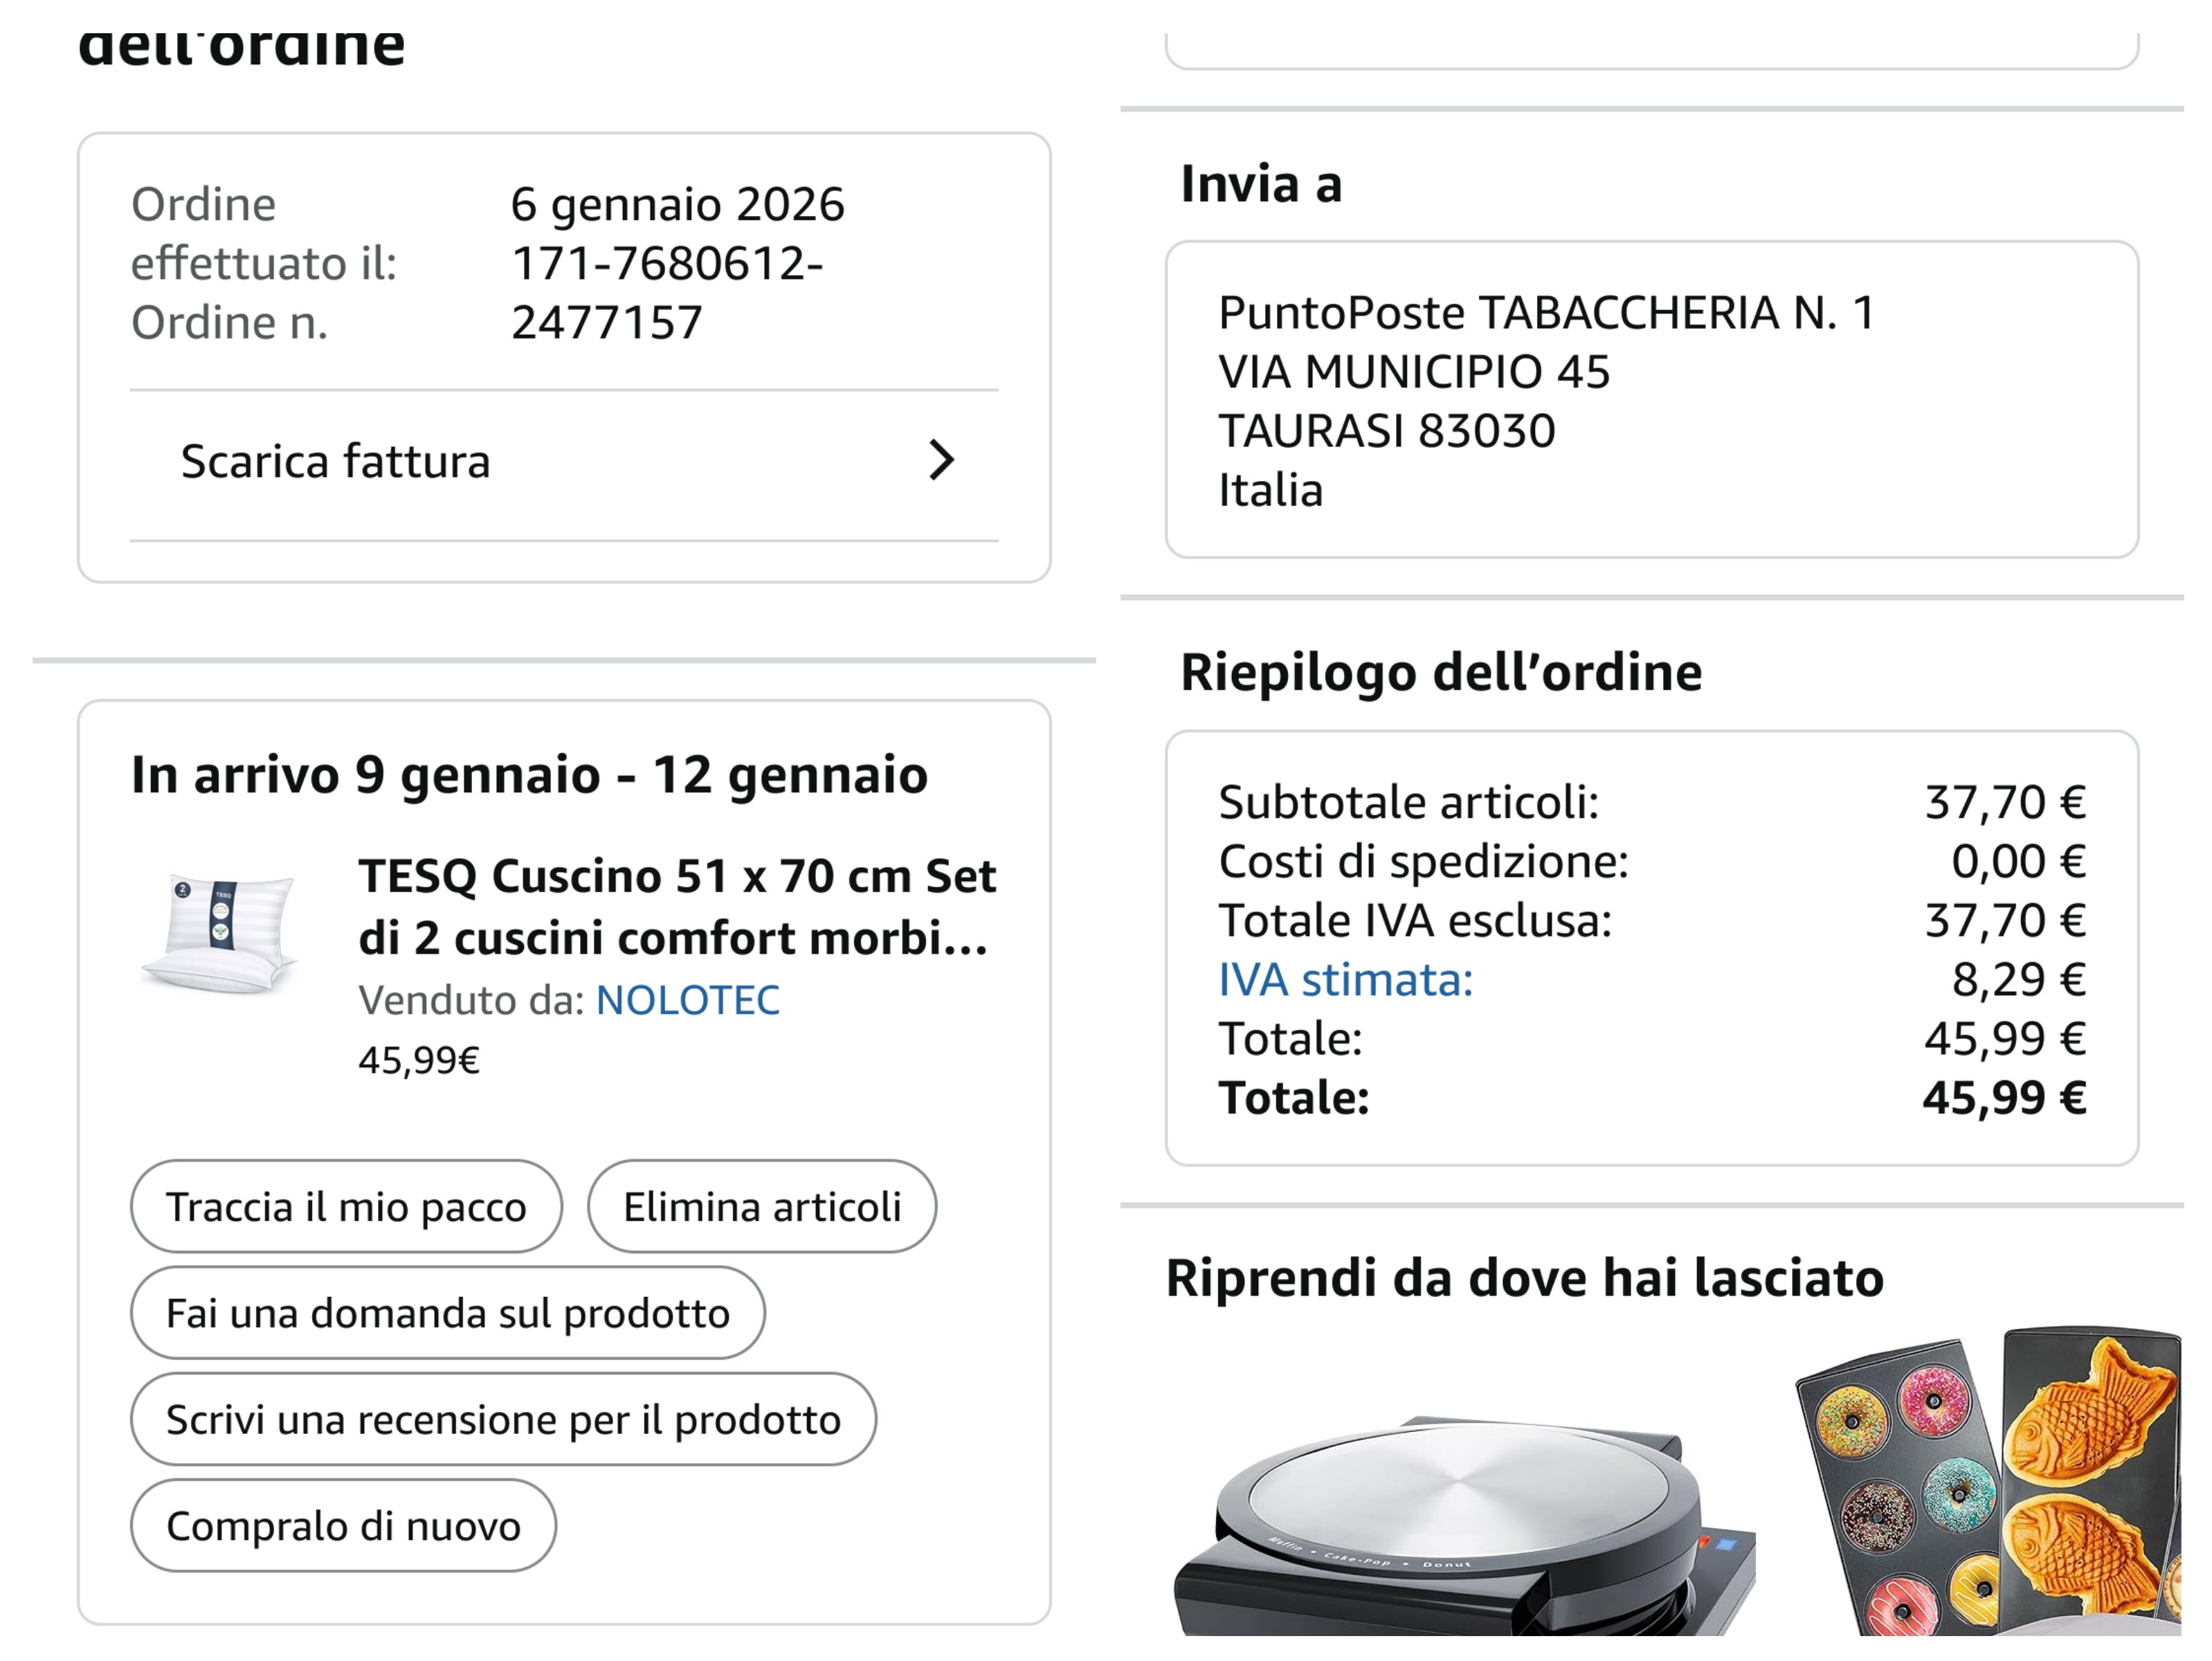Click the Scarica fattura row label
The image size is (2212, 1661).
pyautogui.click(x=335, y=462)
